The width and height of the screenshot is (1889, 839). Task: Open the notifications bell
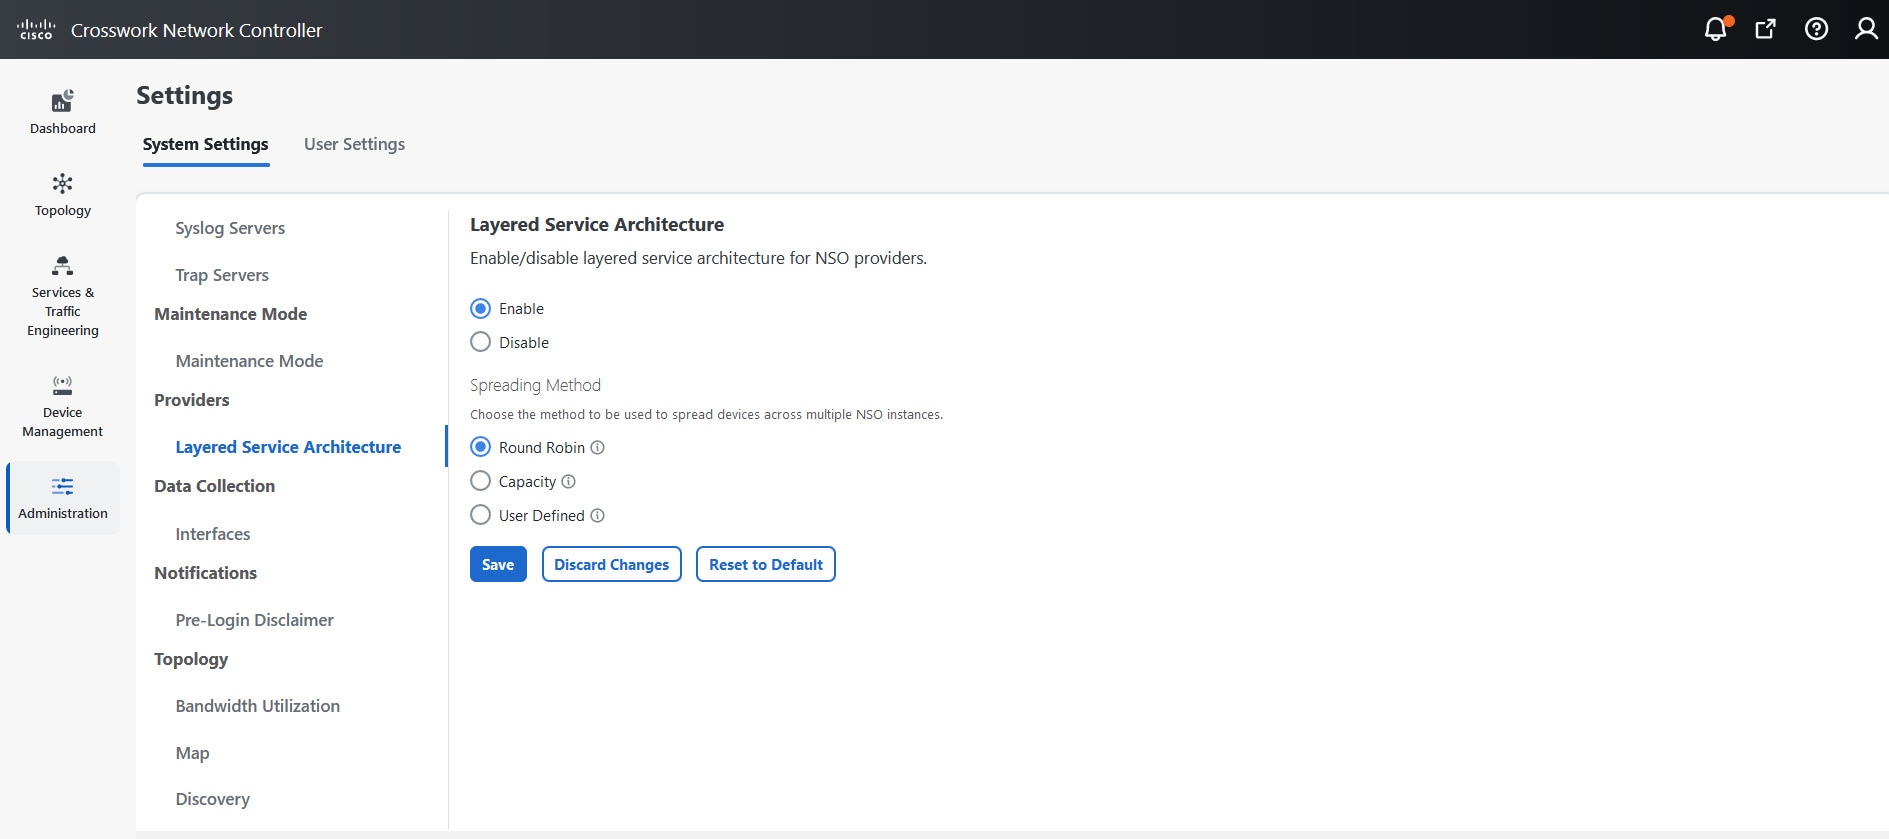1717,29
